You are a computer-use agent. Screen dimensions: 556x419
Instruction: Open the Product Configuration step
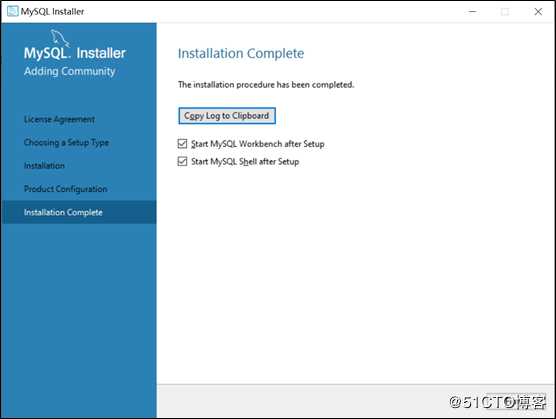[x=66, y=189]
